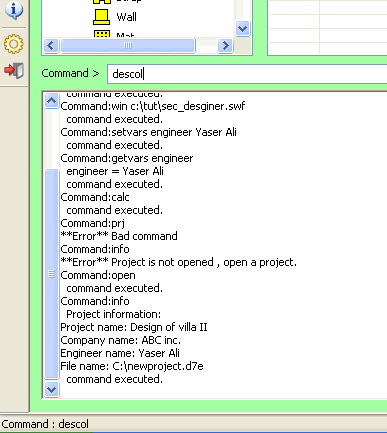Open settings via the gear icon
The width and height of the screenshot is (387, 433).
(x=14, y=44)
